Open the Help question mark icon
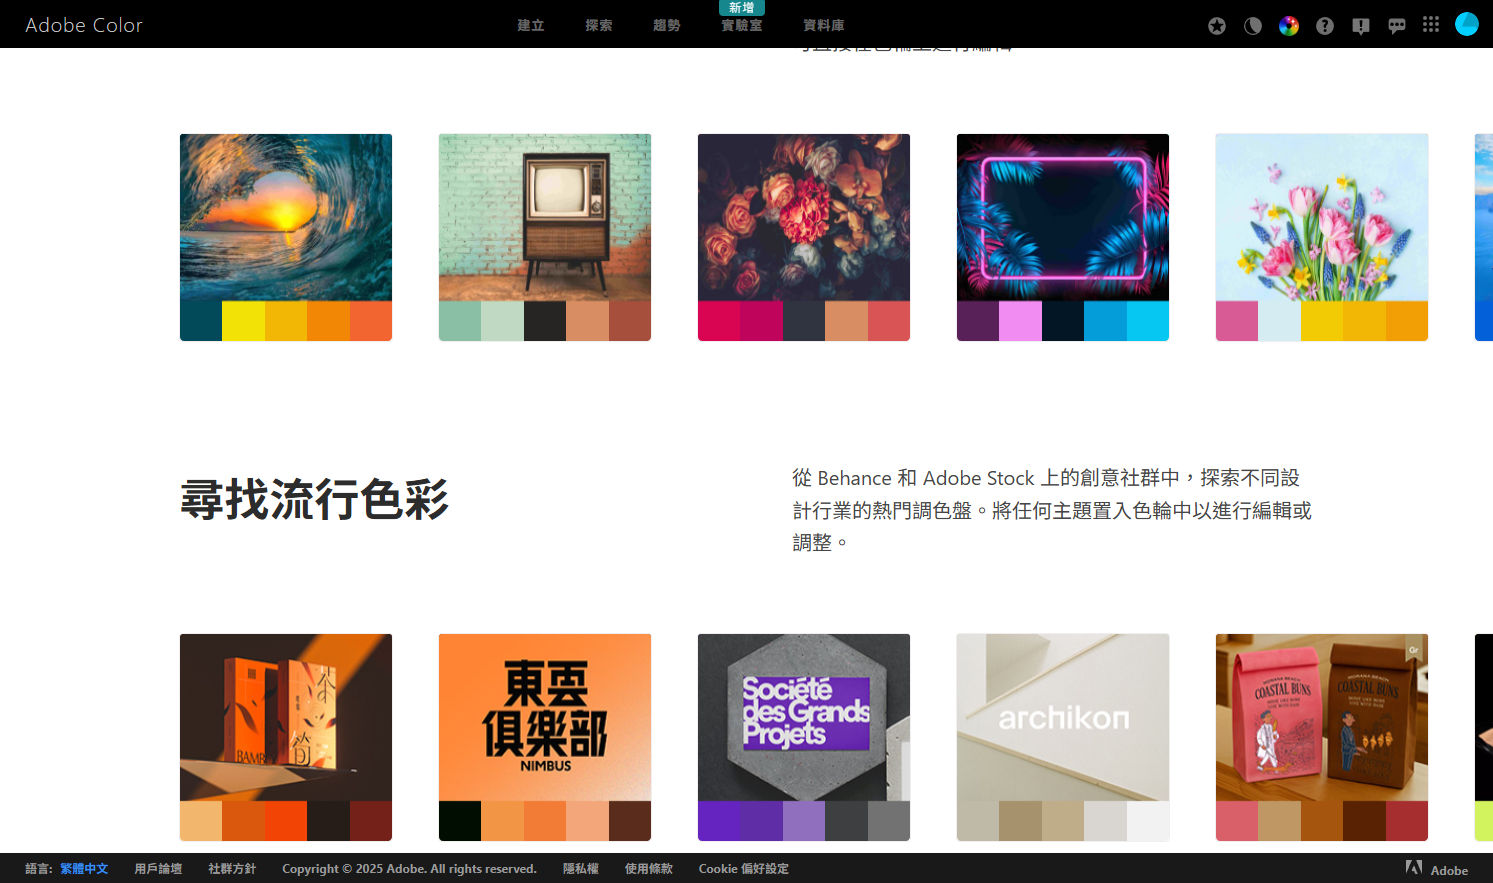Image resolution: width=1493 pixels, height=883 pixels. pos(1324,25)
